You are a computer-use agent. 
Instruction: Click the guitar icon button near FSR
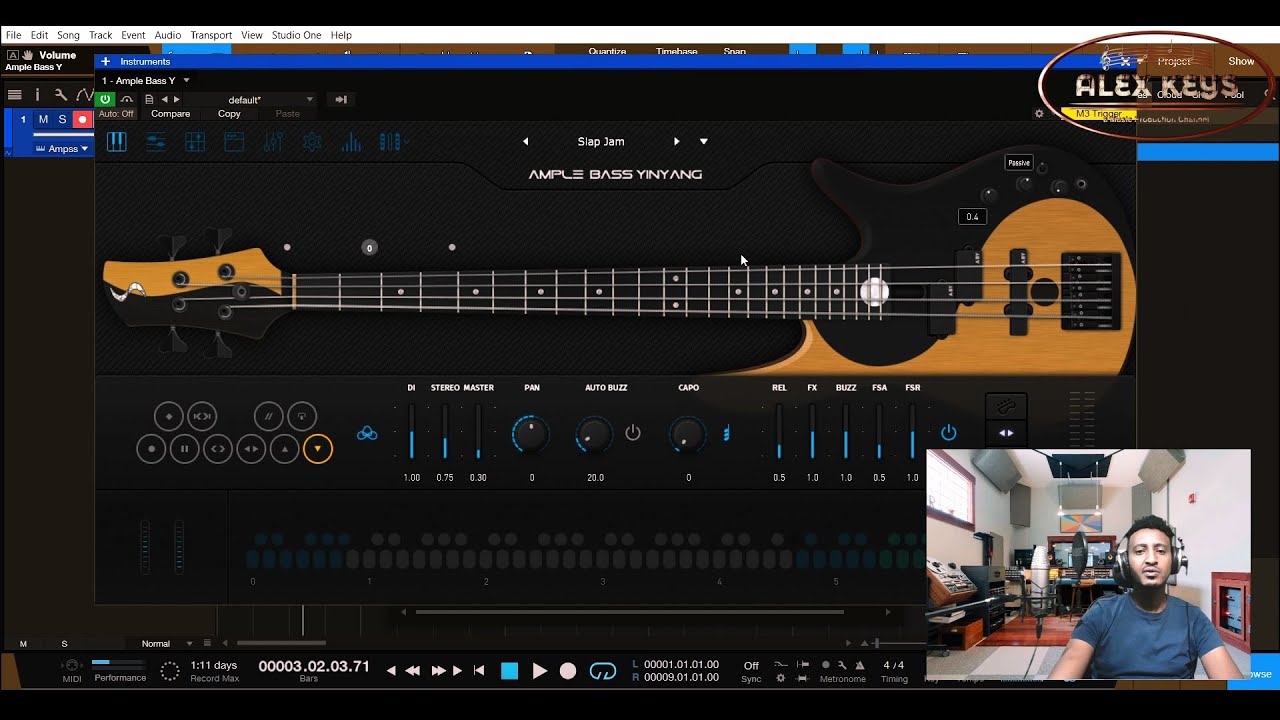[1006, 407]
